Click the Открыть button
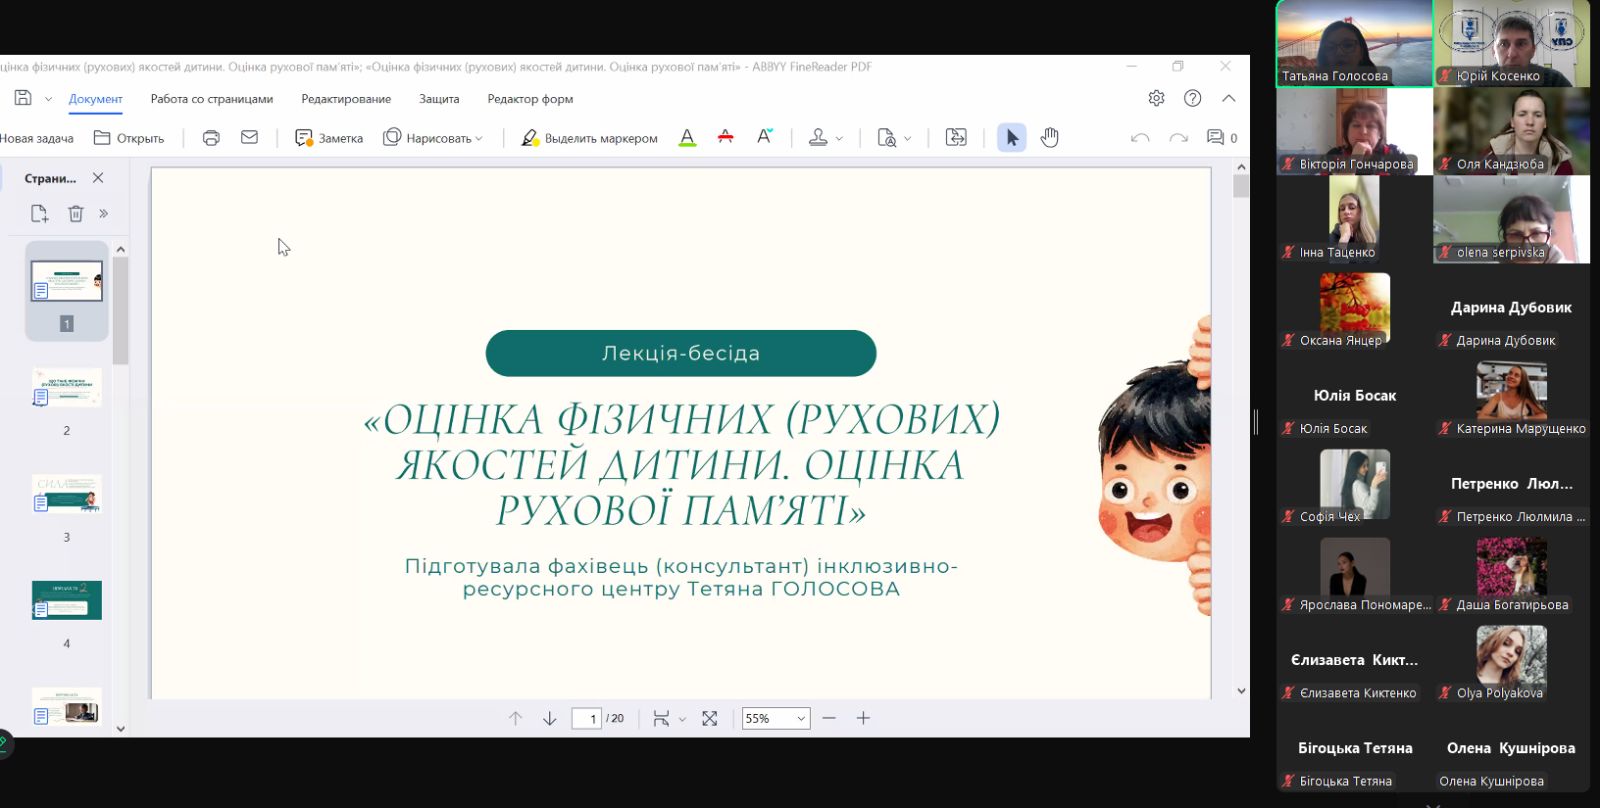 (x=129, y=138)
